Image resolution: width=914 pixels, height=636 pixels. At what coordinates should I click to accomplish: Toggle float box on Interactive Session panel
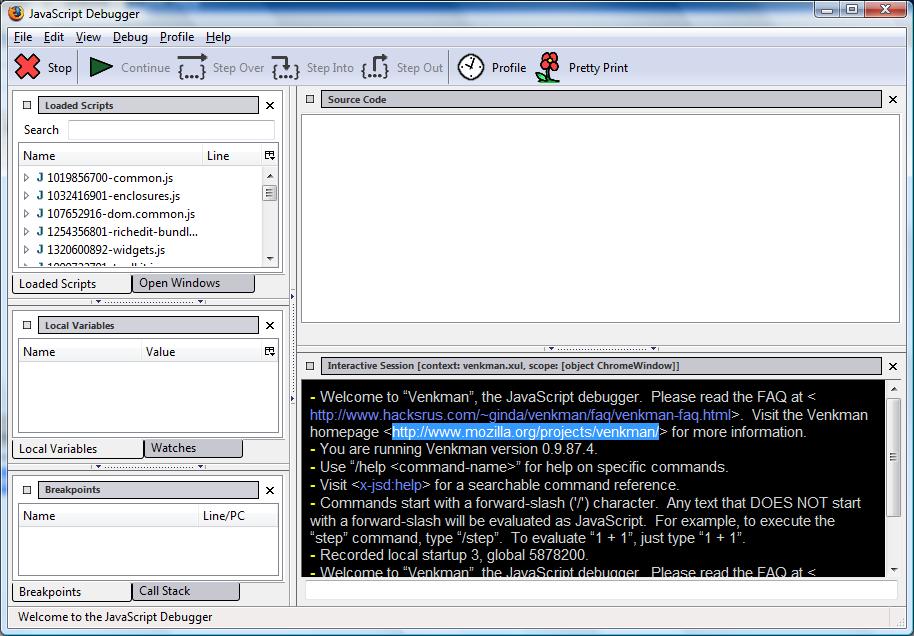pyautogui.click(x=310, y=366)
